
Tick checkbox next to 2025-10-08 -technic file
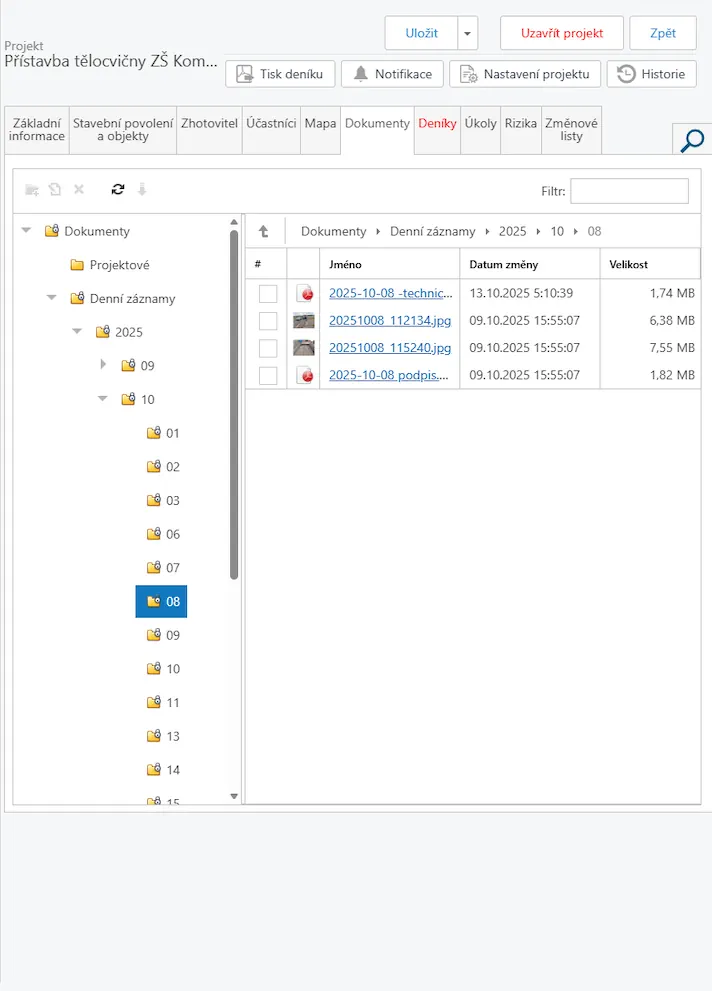coord(268,294)
